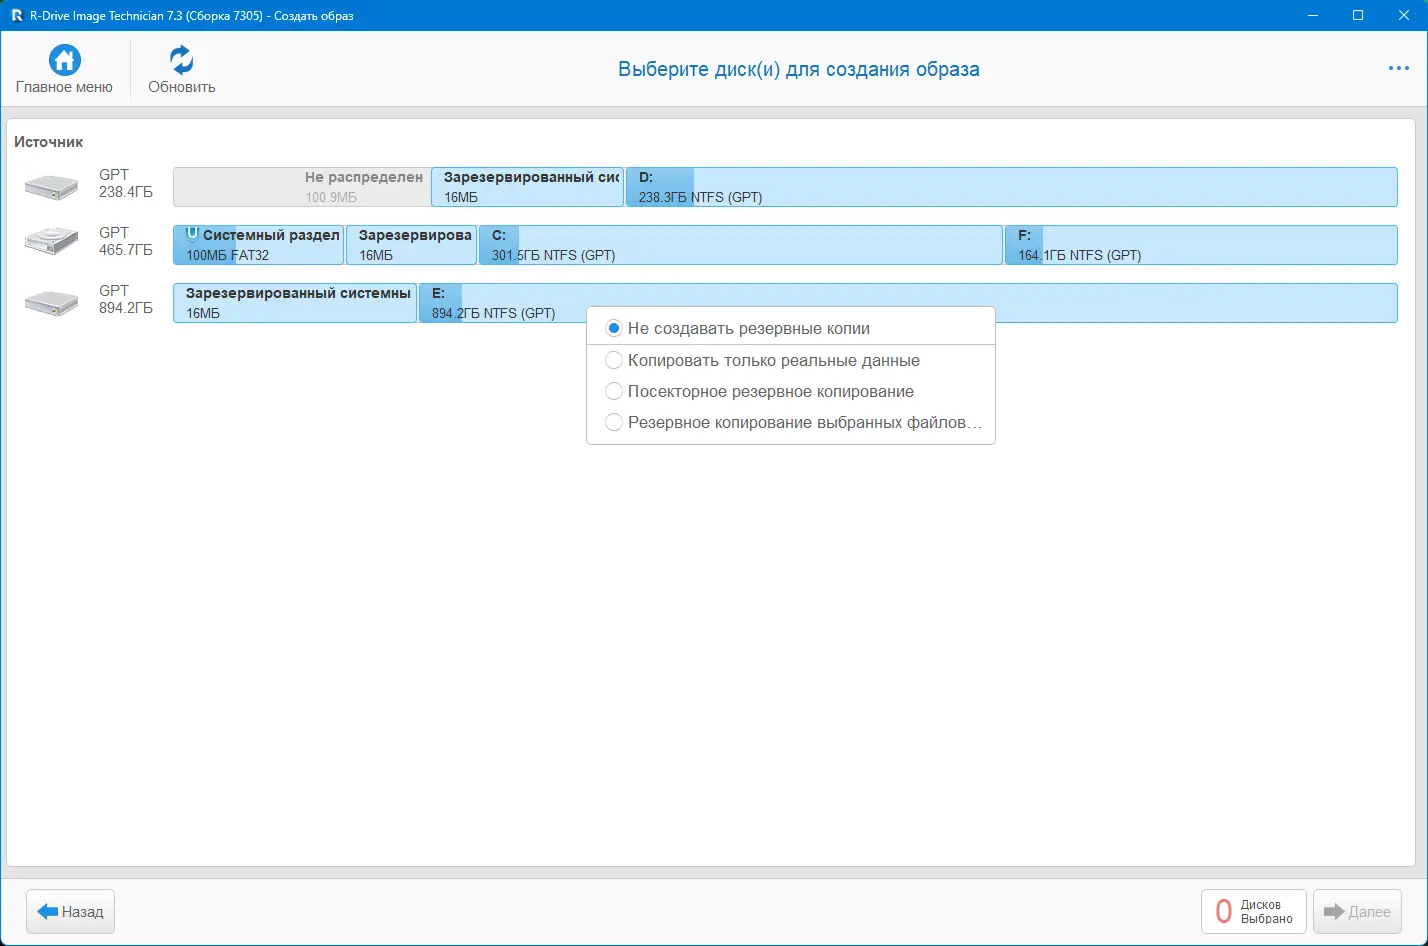Click the Системный раздел FAT32 partition
Screen dimensions: 1428x946
(258, 245)
